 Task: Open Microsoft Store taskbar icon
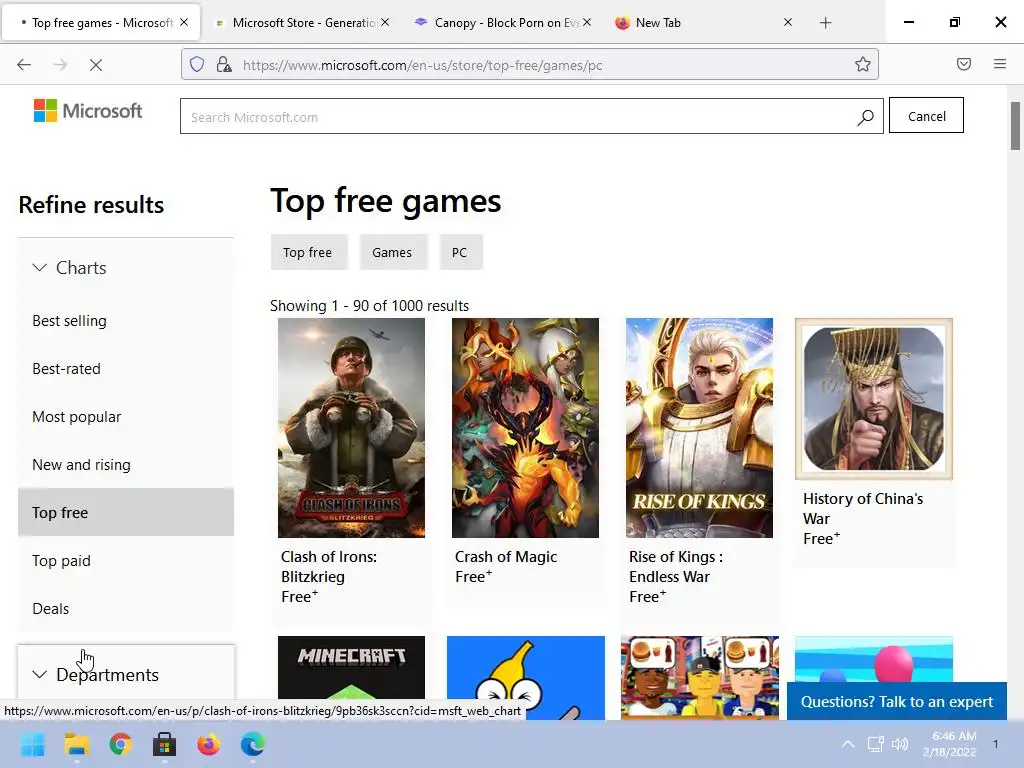[x=165, y=744]
